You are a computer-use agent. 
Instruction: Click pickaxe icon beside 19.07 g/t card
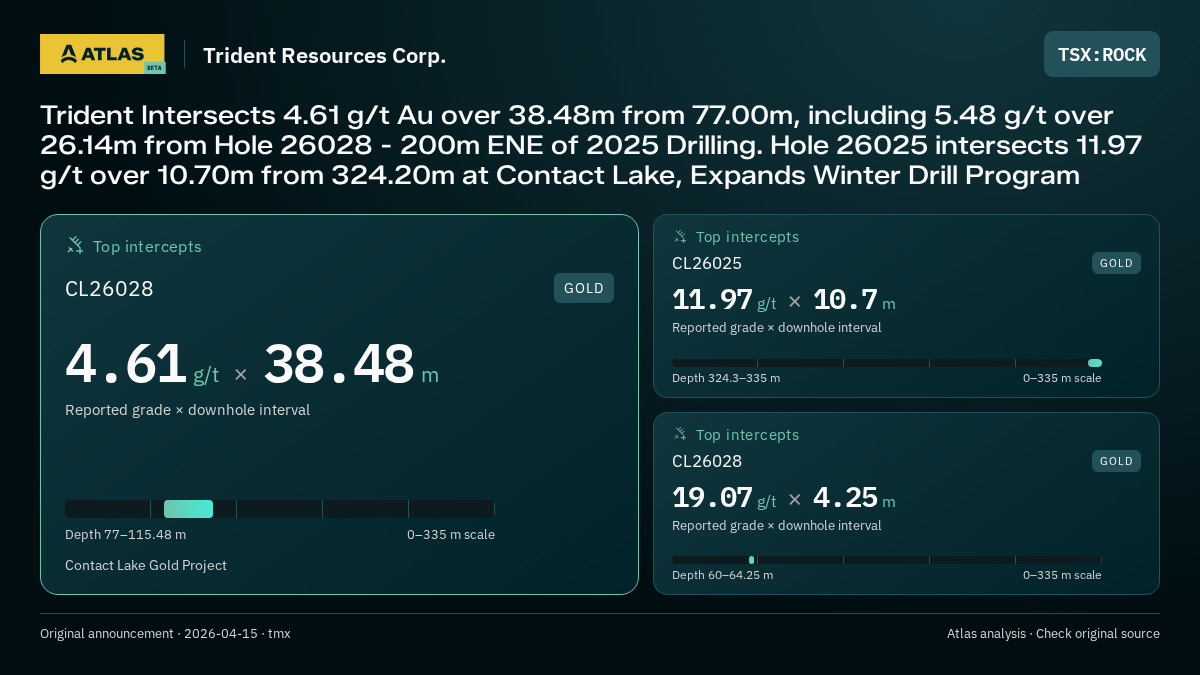coord(680,434)
